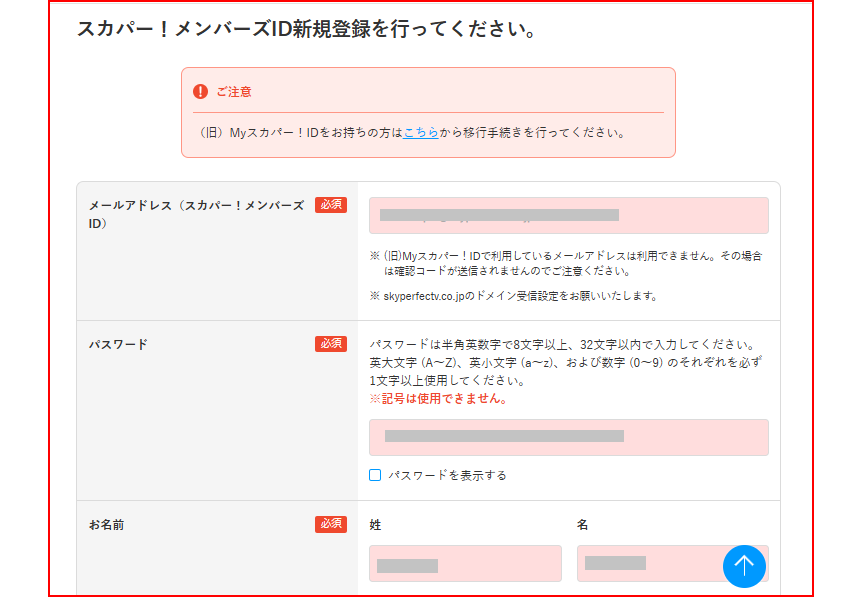Click the パスワードを表示する label text
This screenshot has height=597, width=862.
coord(447,475)
